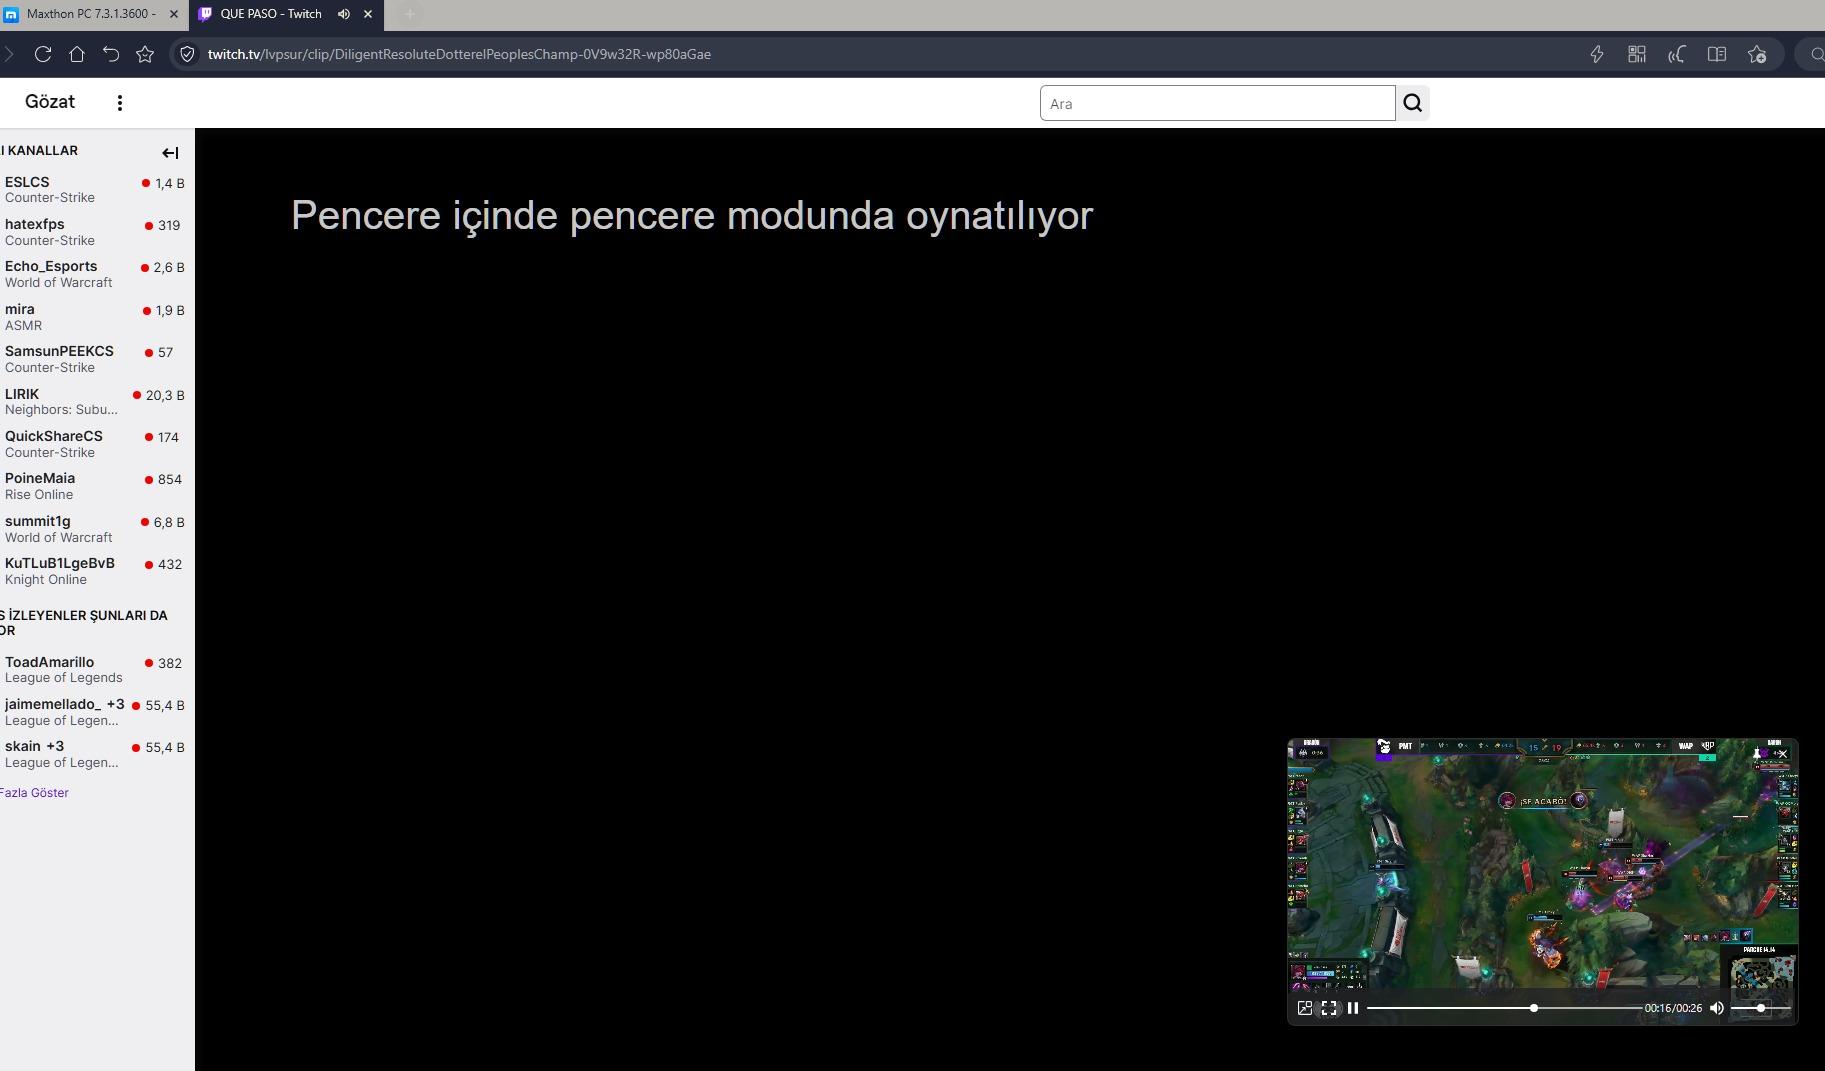Open mira ASMR channel
1825x1071 pixels.
pos(95,317)
